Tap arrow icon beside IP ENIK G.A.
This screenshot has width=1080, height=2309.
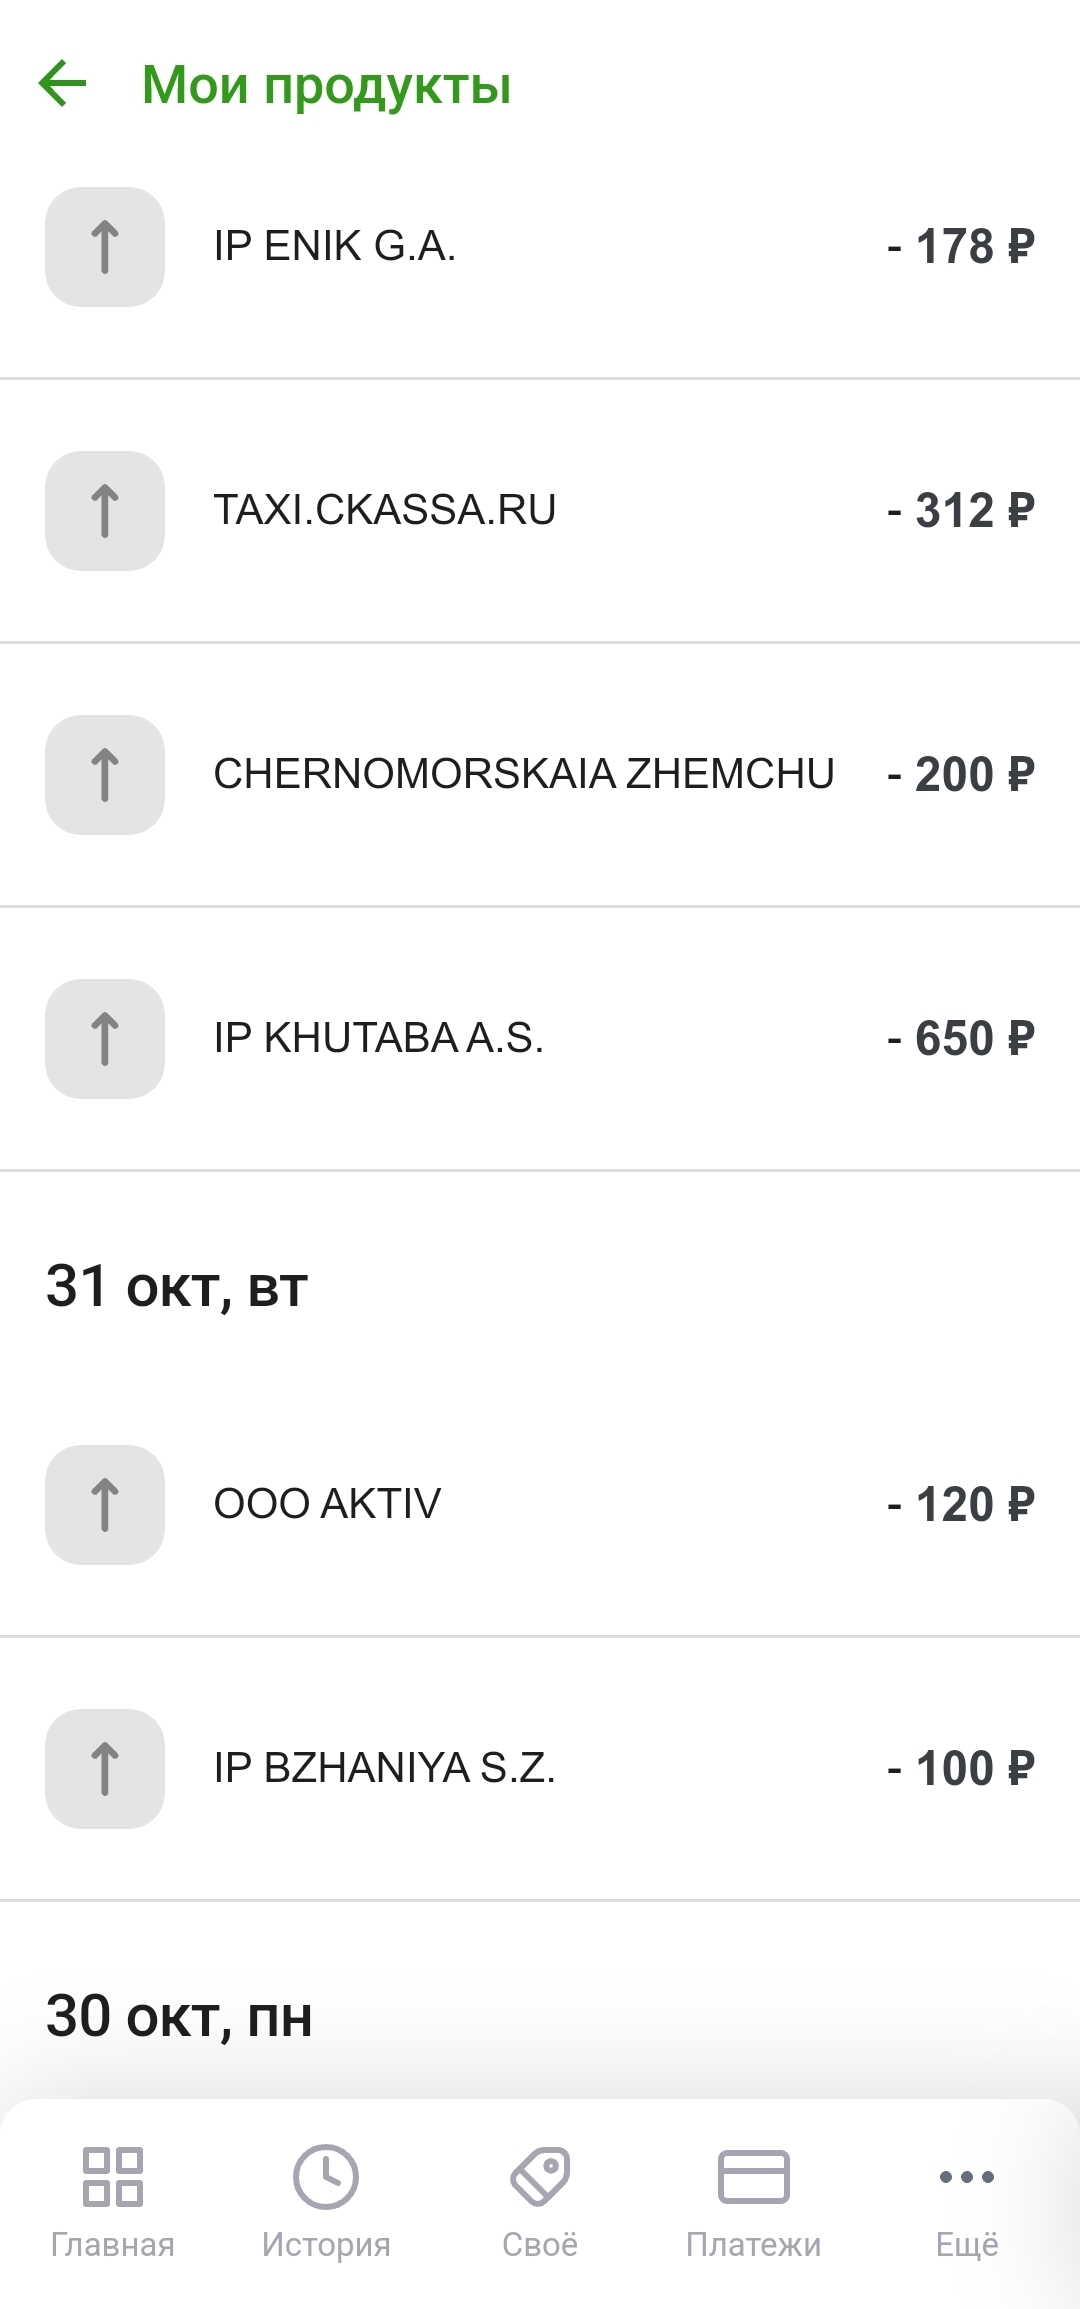tap(105, 247)
